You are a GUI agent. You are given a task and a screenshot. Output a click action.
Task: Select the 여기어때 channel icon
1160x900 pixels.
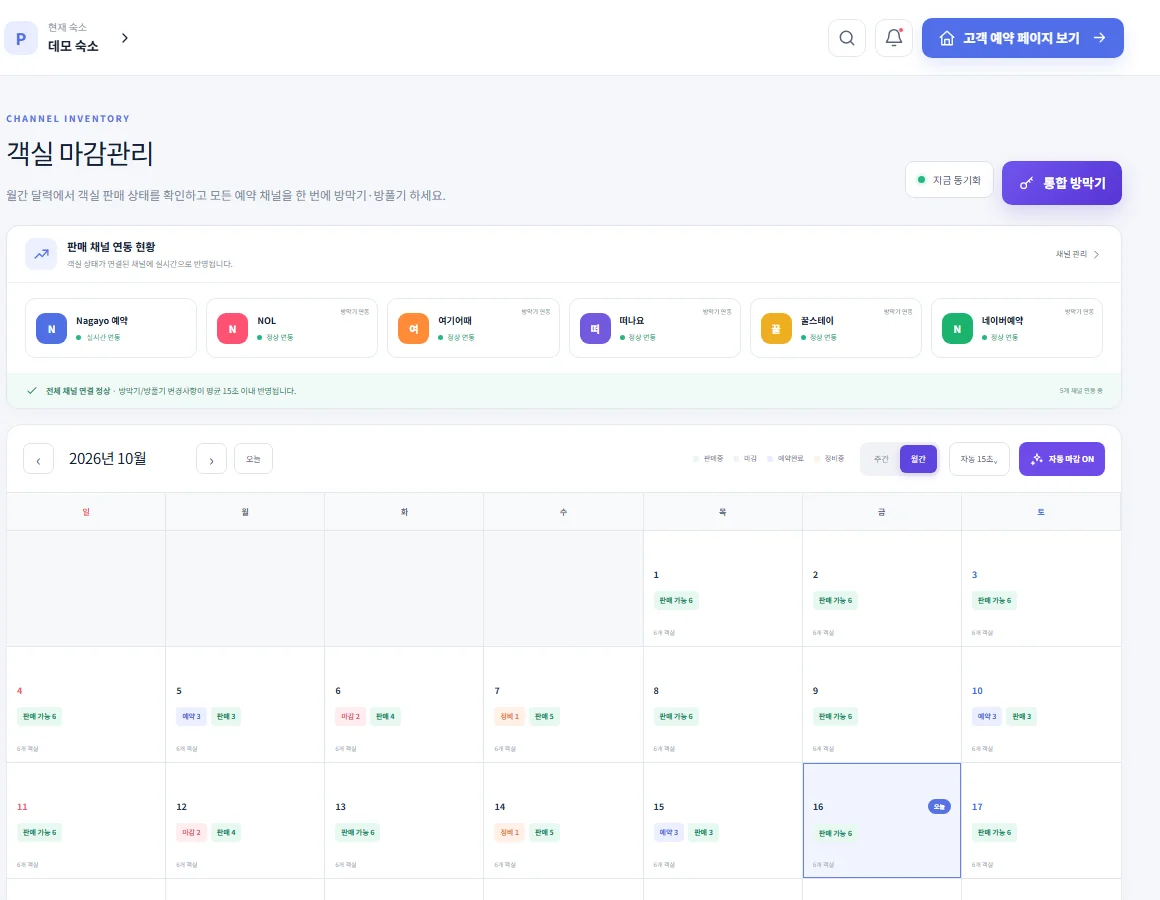coord(414,328)
